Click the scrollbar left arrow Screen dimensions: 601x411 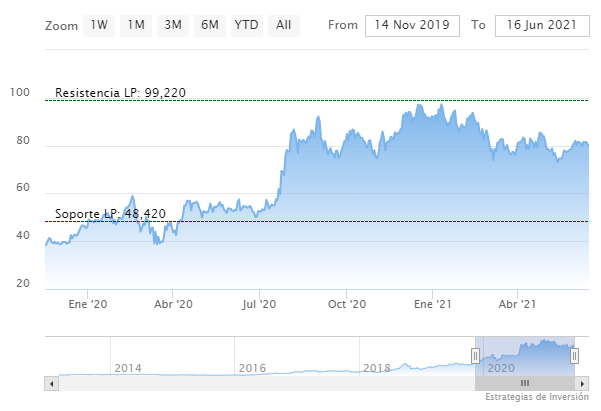point(51,383)
